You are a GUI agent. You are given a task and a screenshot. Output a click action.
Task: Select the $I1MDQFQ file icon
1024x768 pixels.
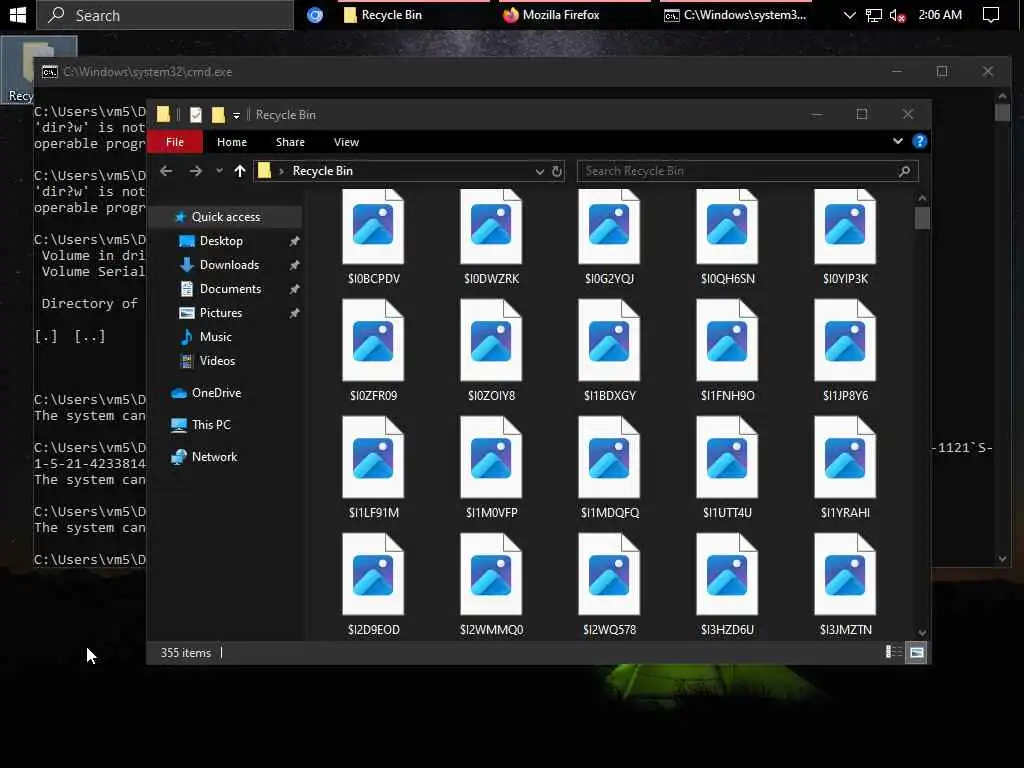click(x=609, y=457)
